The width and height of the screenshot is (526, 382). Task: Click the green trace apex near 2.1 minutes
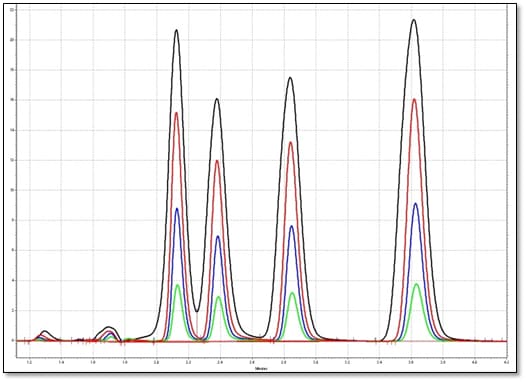(178, 285)
